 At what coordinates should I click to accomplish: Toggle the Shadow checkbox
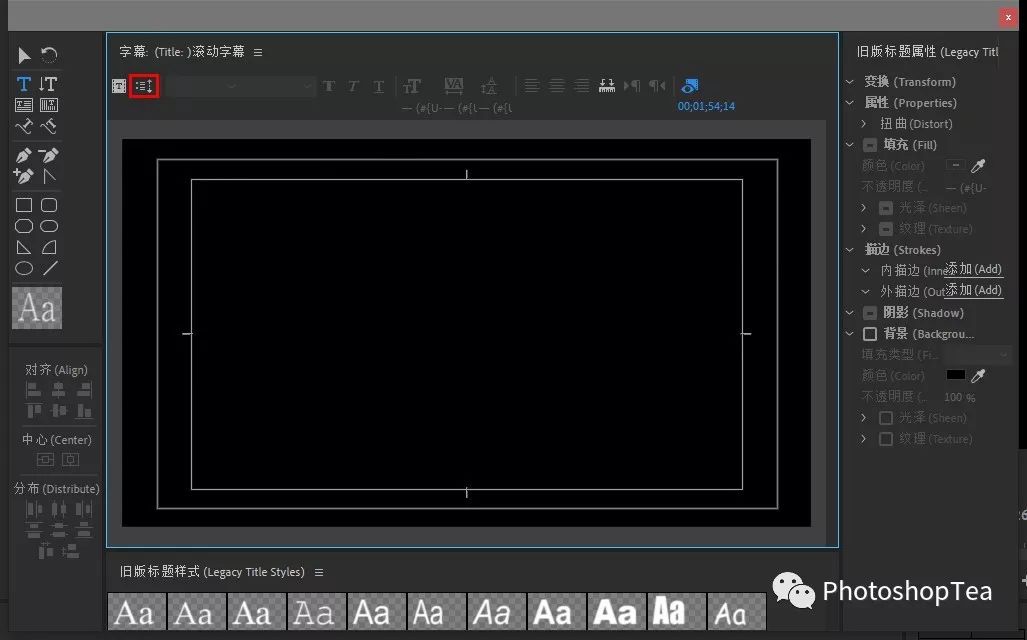pos(870,312)
